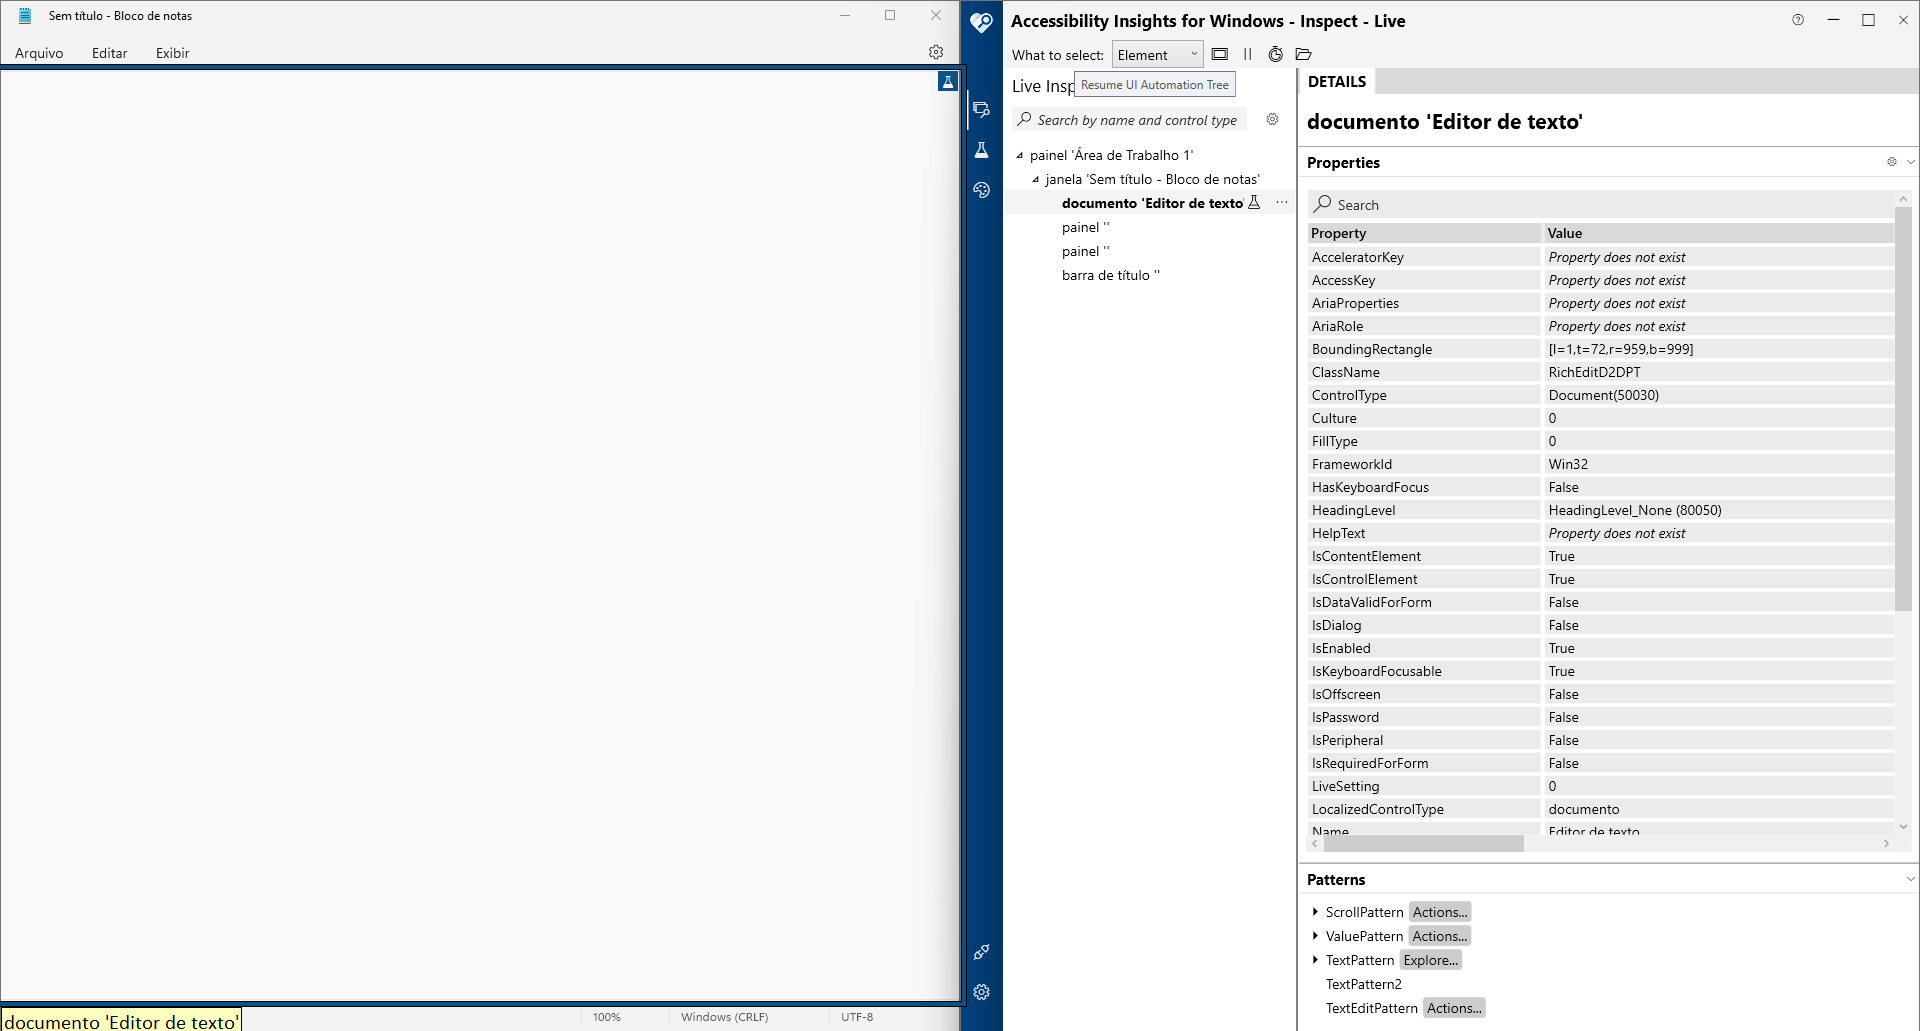The width and height of the screenshot is (1920, 1031).
Task: Open the Test flask page in sidebar
Action: pos(981,150)
